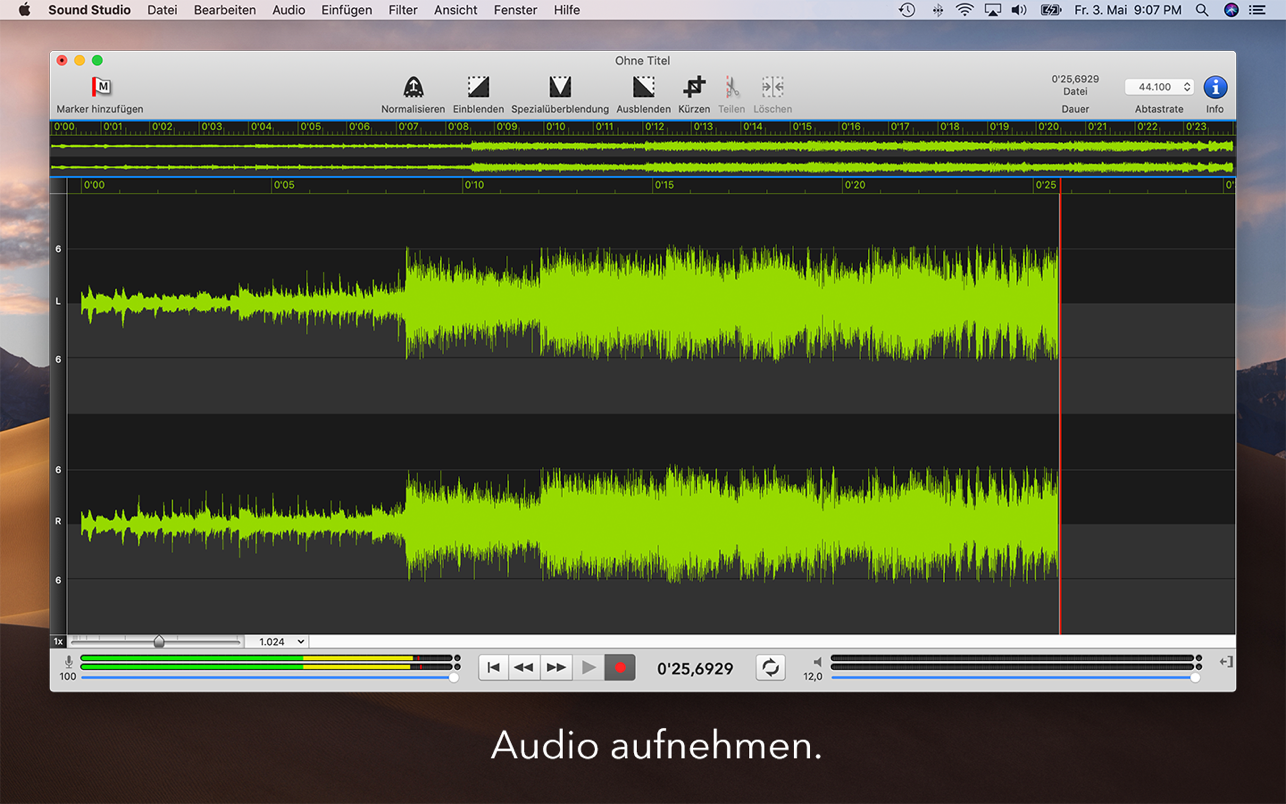Select the Kürzen crop tool
This screenshot has width=1286, height=804.
coord(694,87)
